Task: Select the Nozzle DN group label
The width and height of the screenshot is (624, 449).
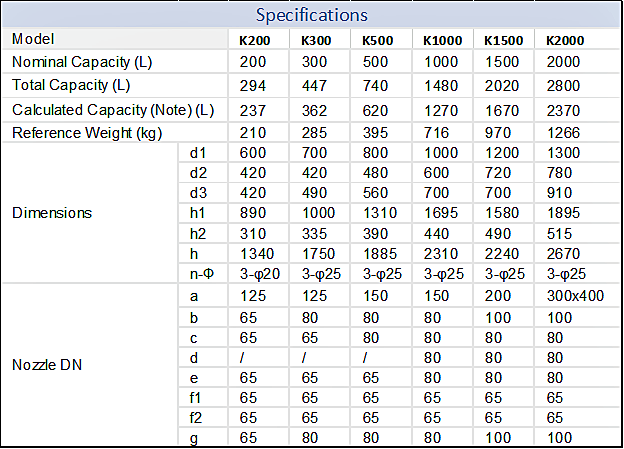Action: (x=47, y=365)
